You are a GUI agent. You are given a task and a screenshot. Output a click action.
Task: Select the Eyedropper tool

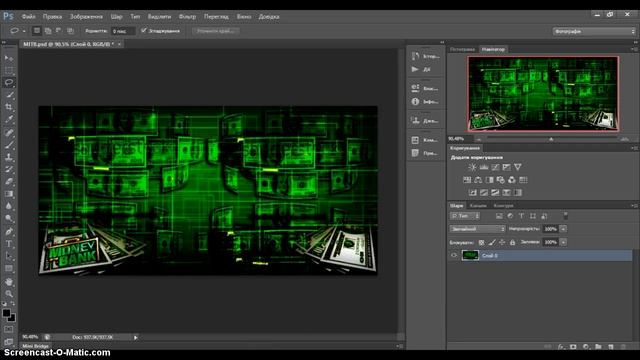point(9,120)
